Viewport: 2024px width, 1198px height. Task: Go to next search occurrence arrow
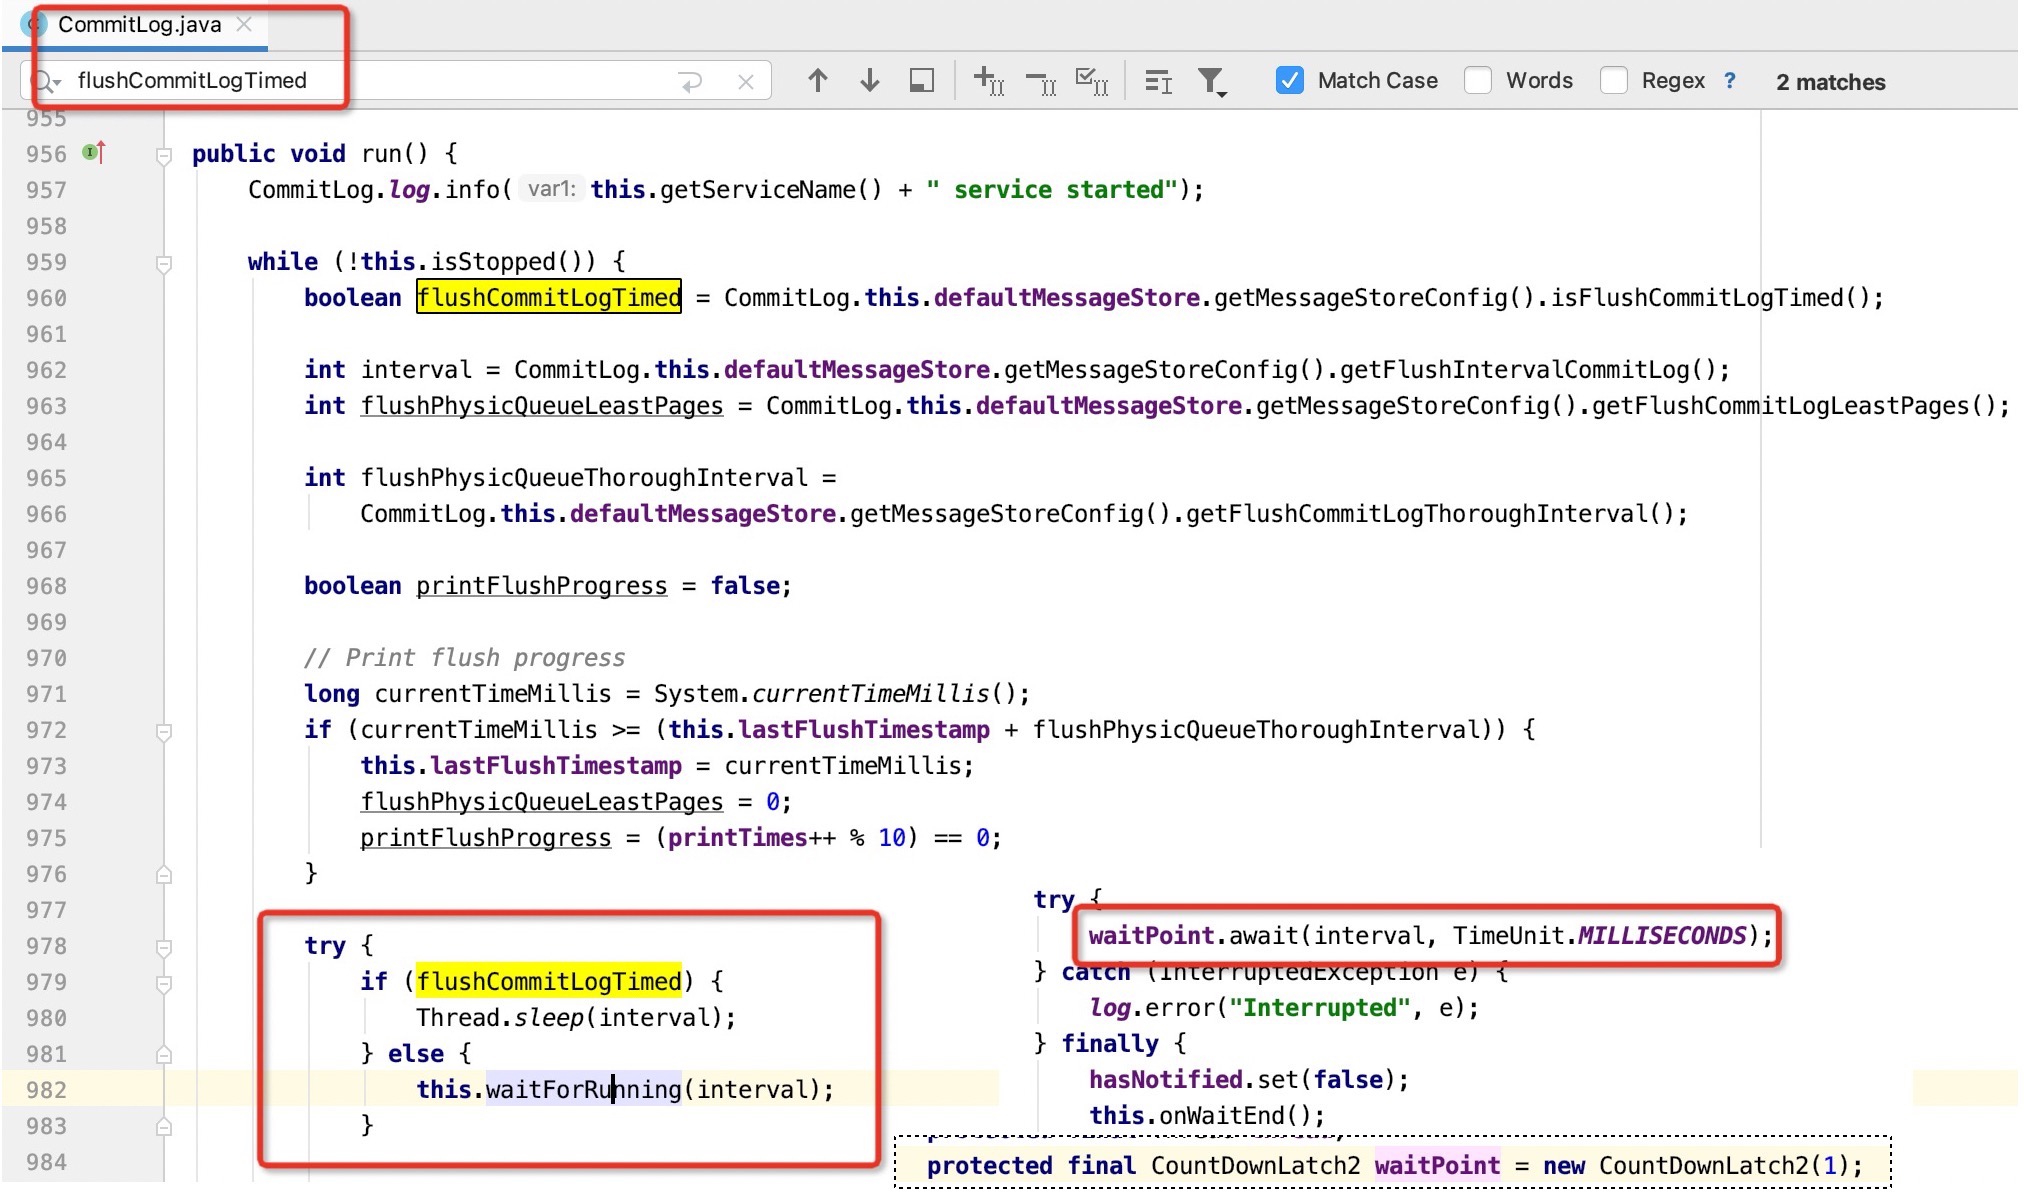pos(869,81)
